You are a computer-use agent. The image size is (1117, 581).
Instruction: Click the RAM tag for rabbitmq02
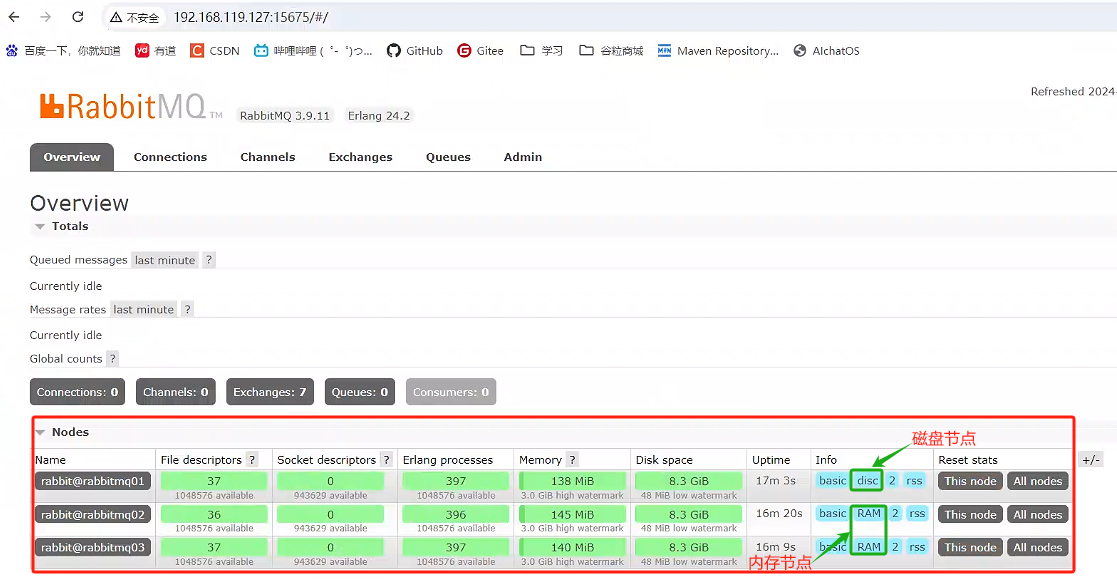pos(868,513)
